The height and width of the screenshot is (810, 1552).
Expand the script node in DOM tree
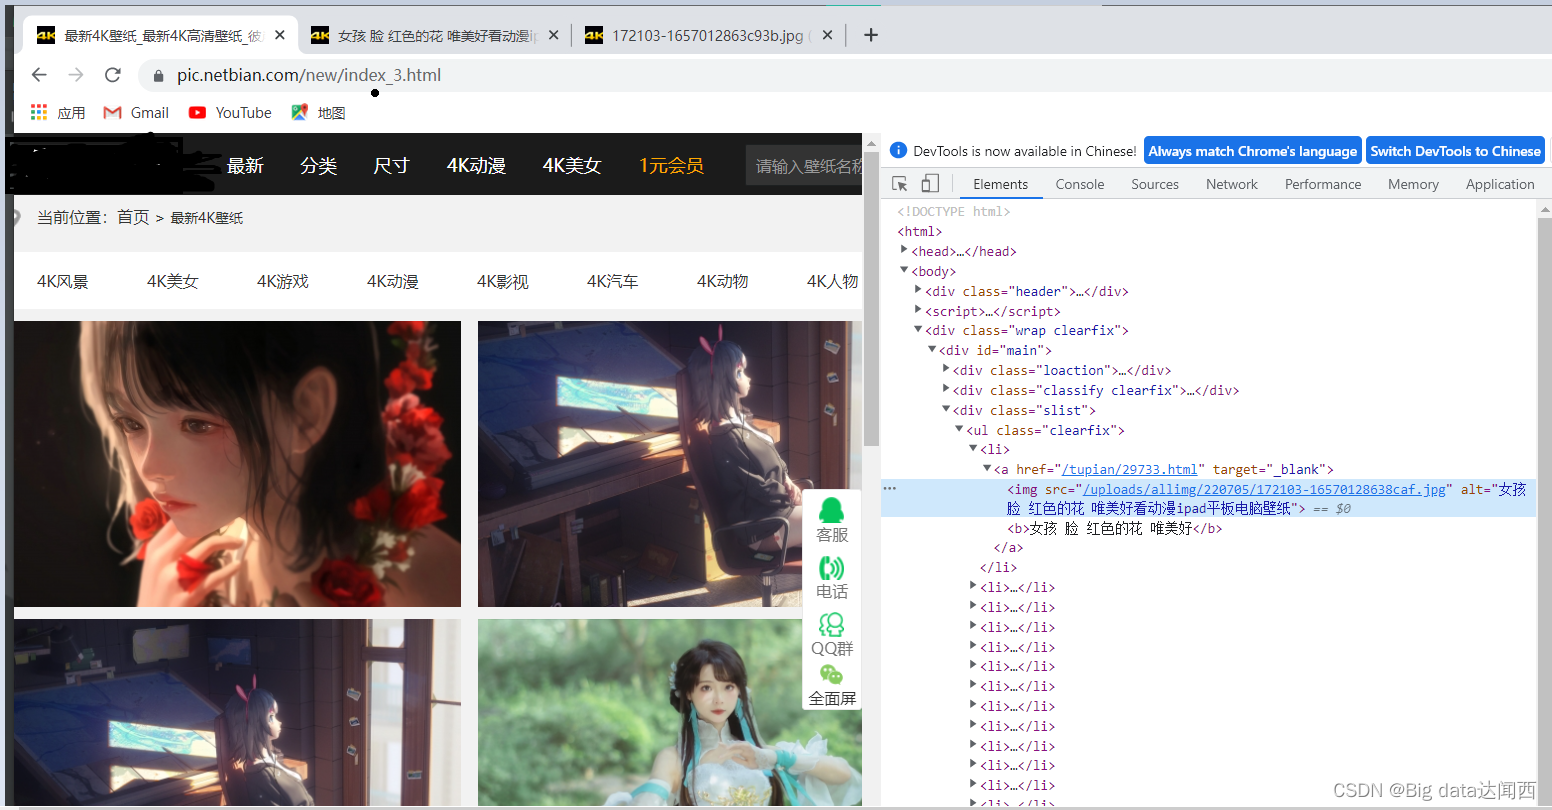[918, 310]
